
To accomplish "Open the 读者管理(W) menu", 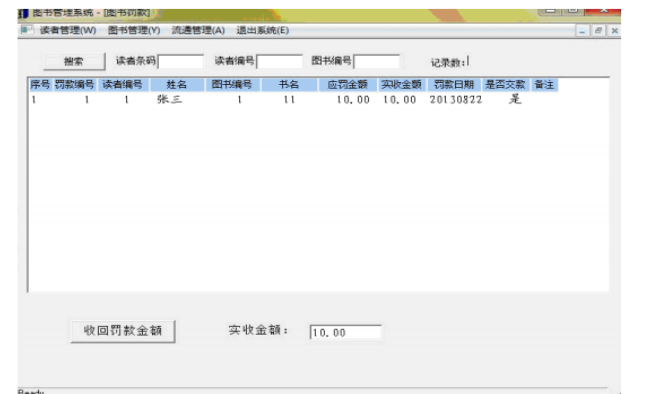I will click(68, 30).
